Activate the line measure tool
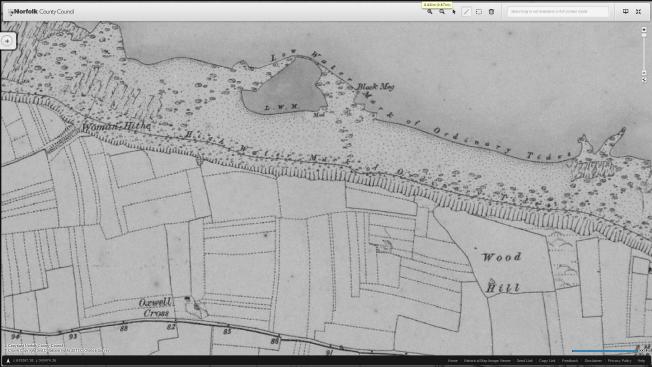Viewport: 652px width, 367px height. [467, 12]
